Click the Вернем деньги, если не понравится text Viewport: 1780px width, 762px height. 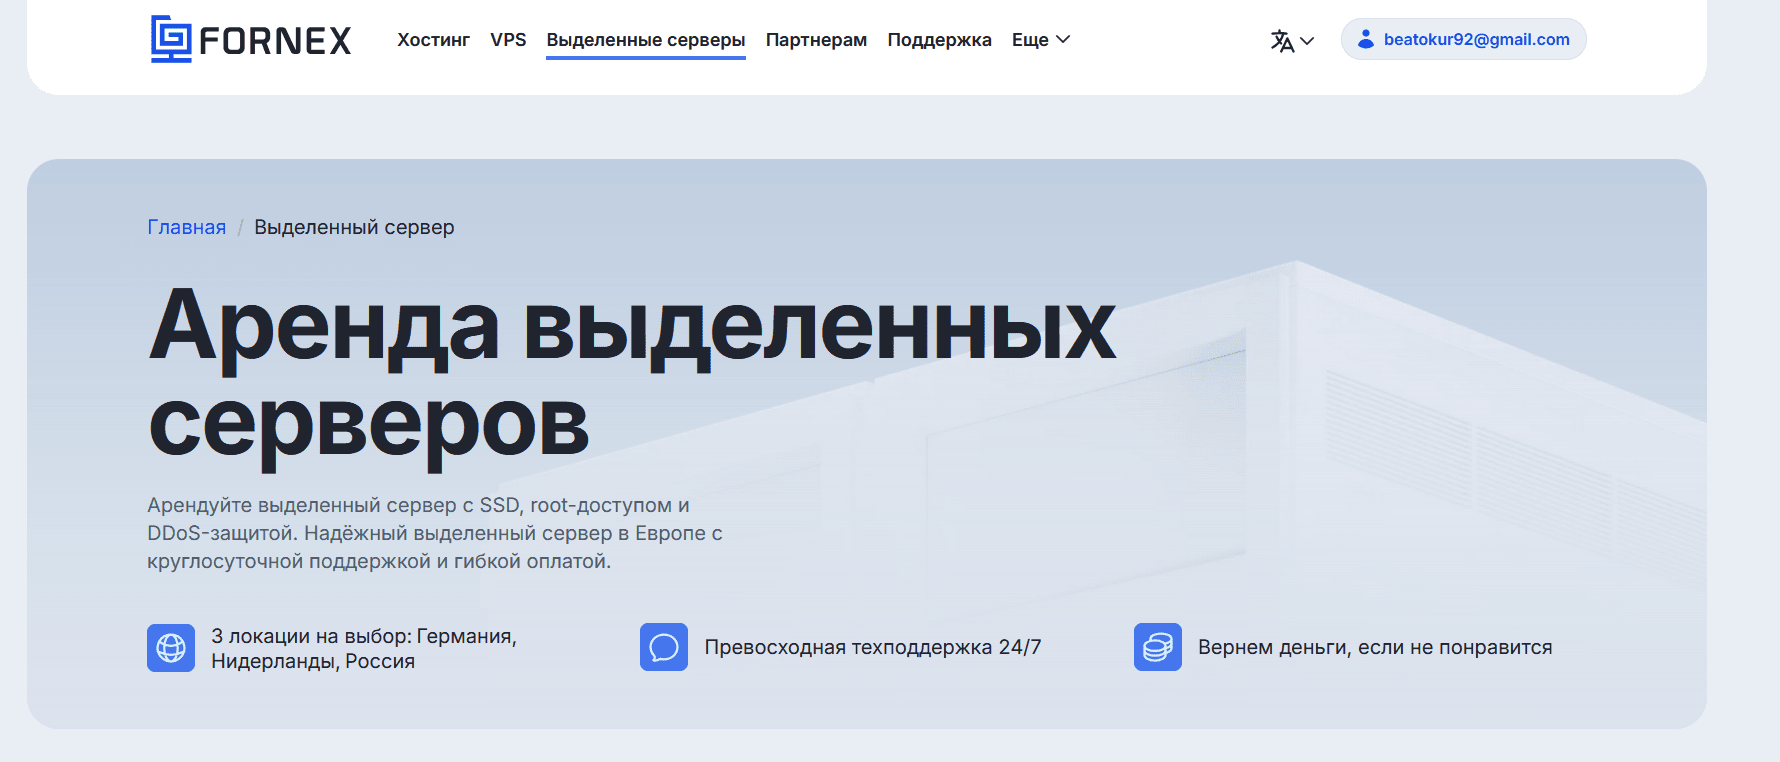click(x=1374, y=648)
